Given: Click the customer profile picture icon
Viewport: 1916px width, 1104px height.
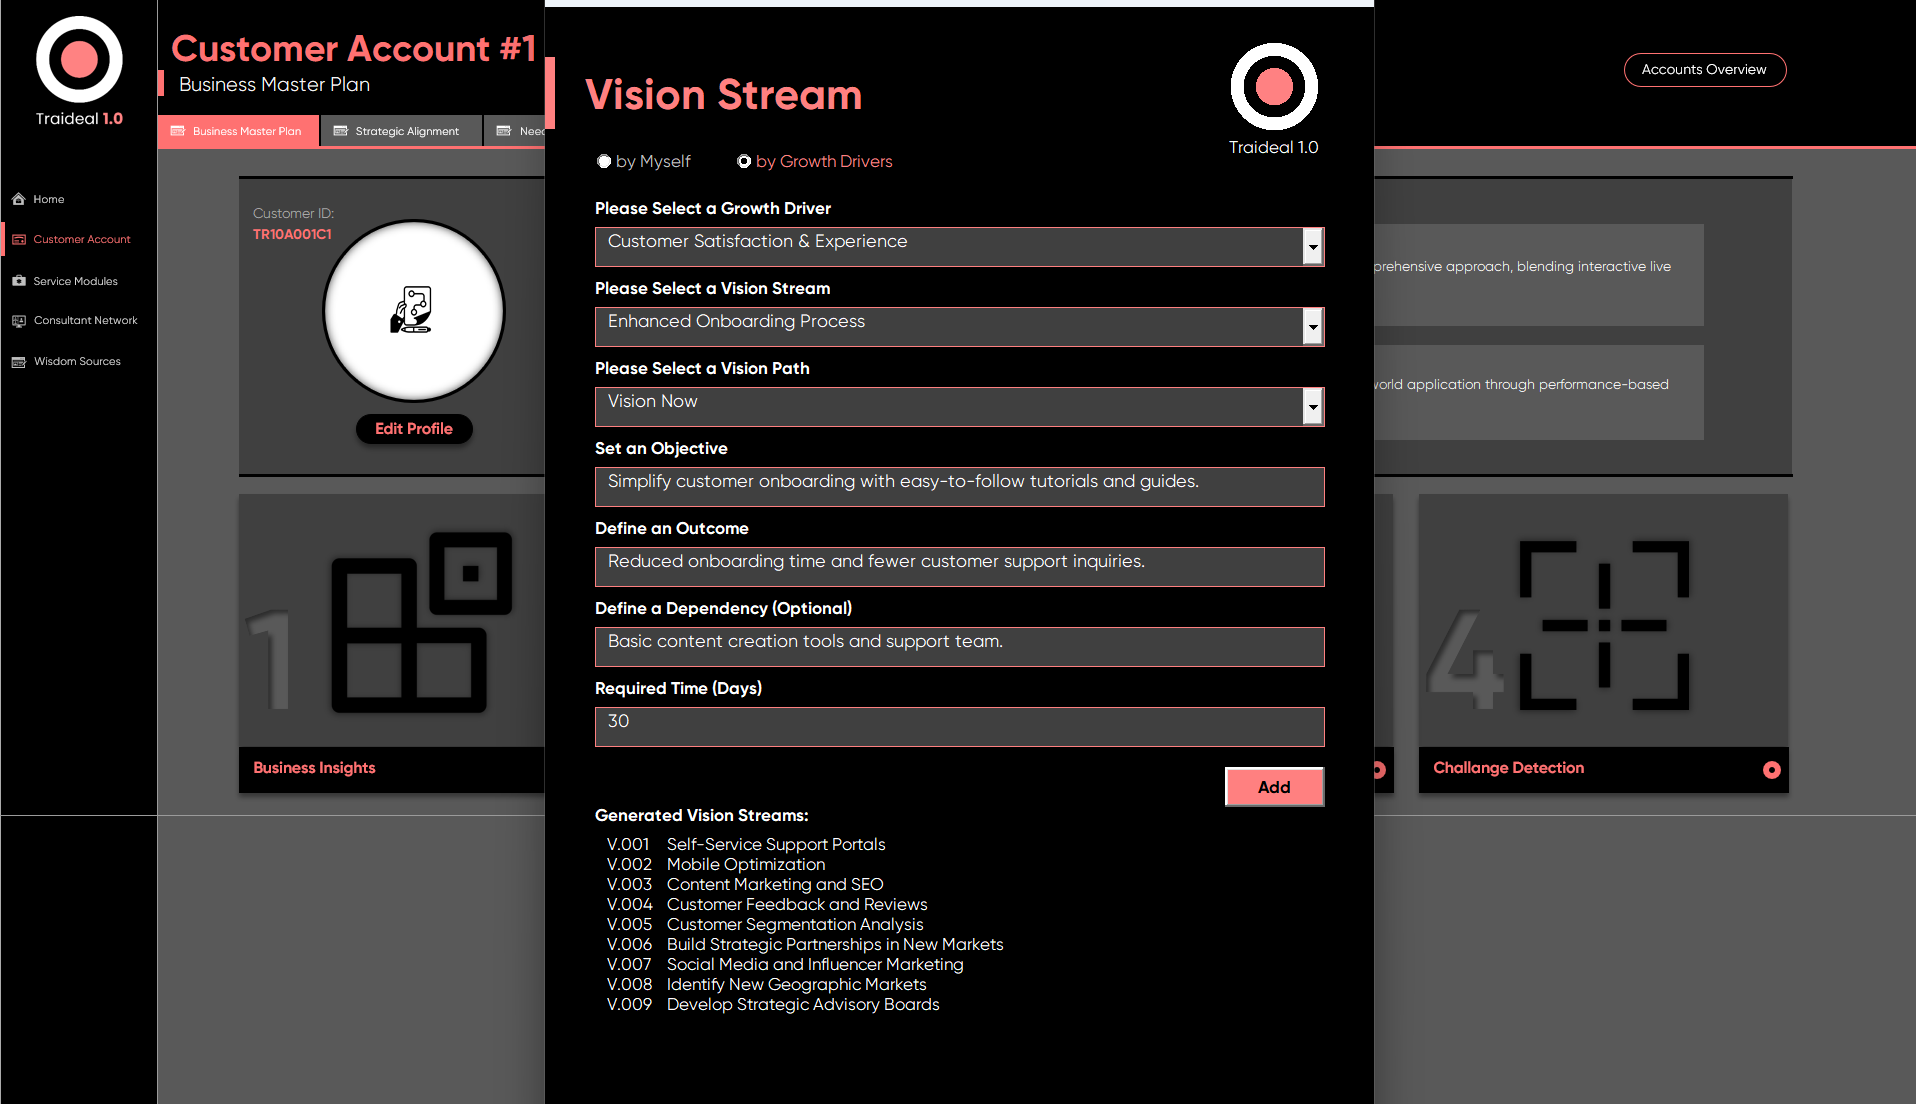Looking at the screenshot, I should pyautogui.click(x=413, y=311).
